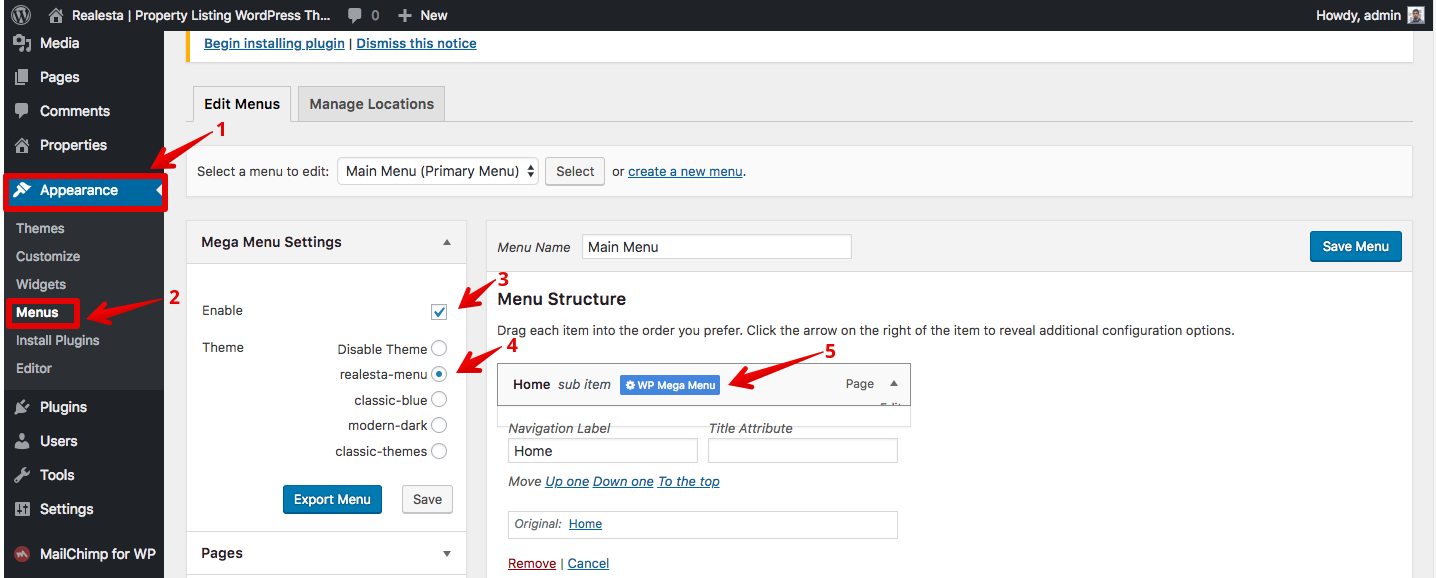Click the Comments sidebar icon

[22, 111]
